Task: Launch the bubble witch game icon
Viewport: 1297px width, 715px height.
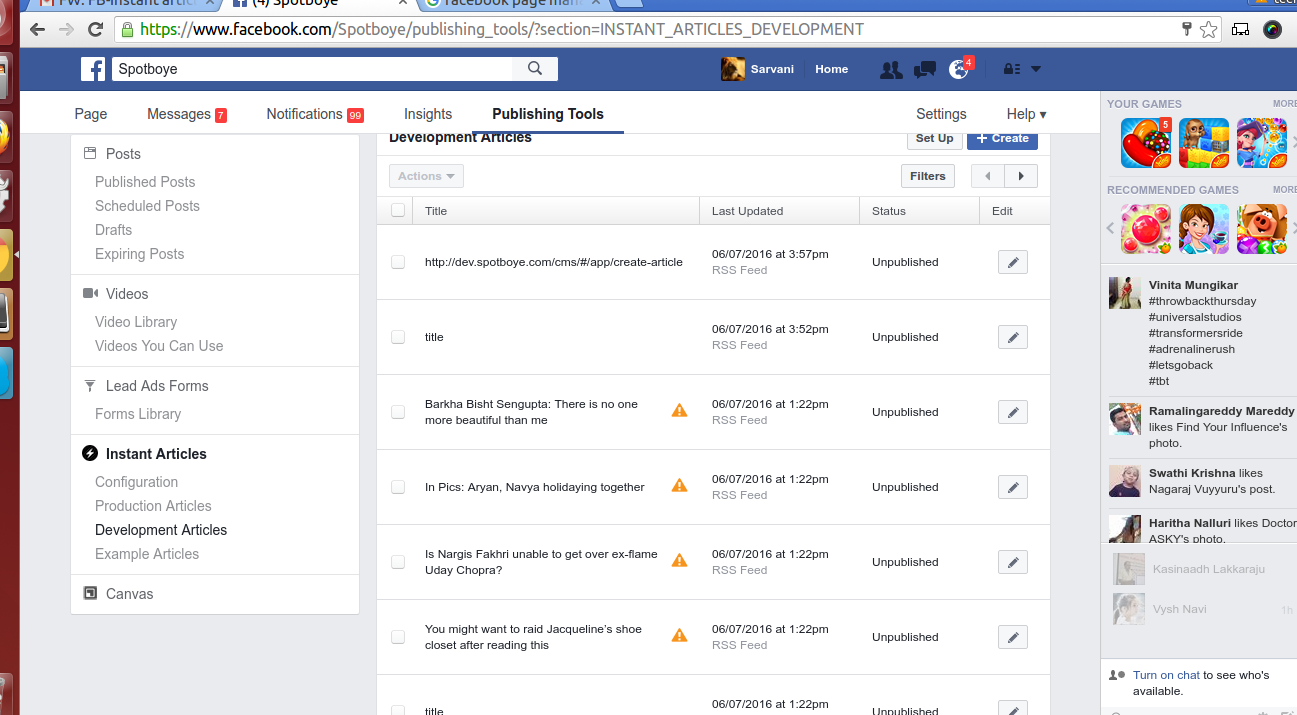Action: point(1262,143)
